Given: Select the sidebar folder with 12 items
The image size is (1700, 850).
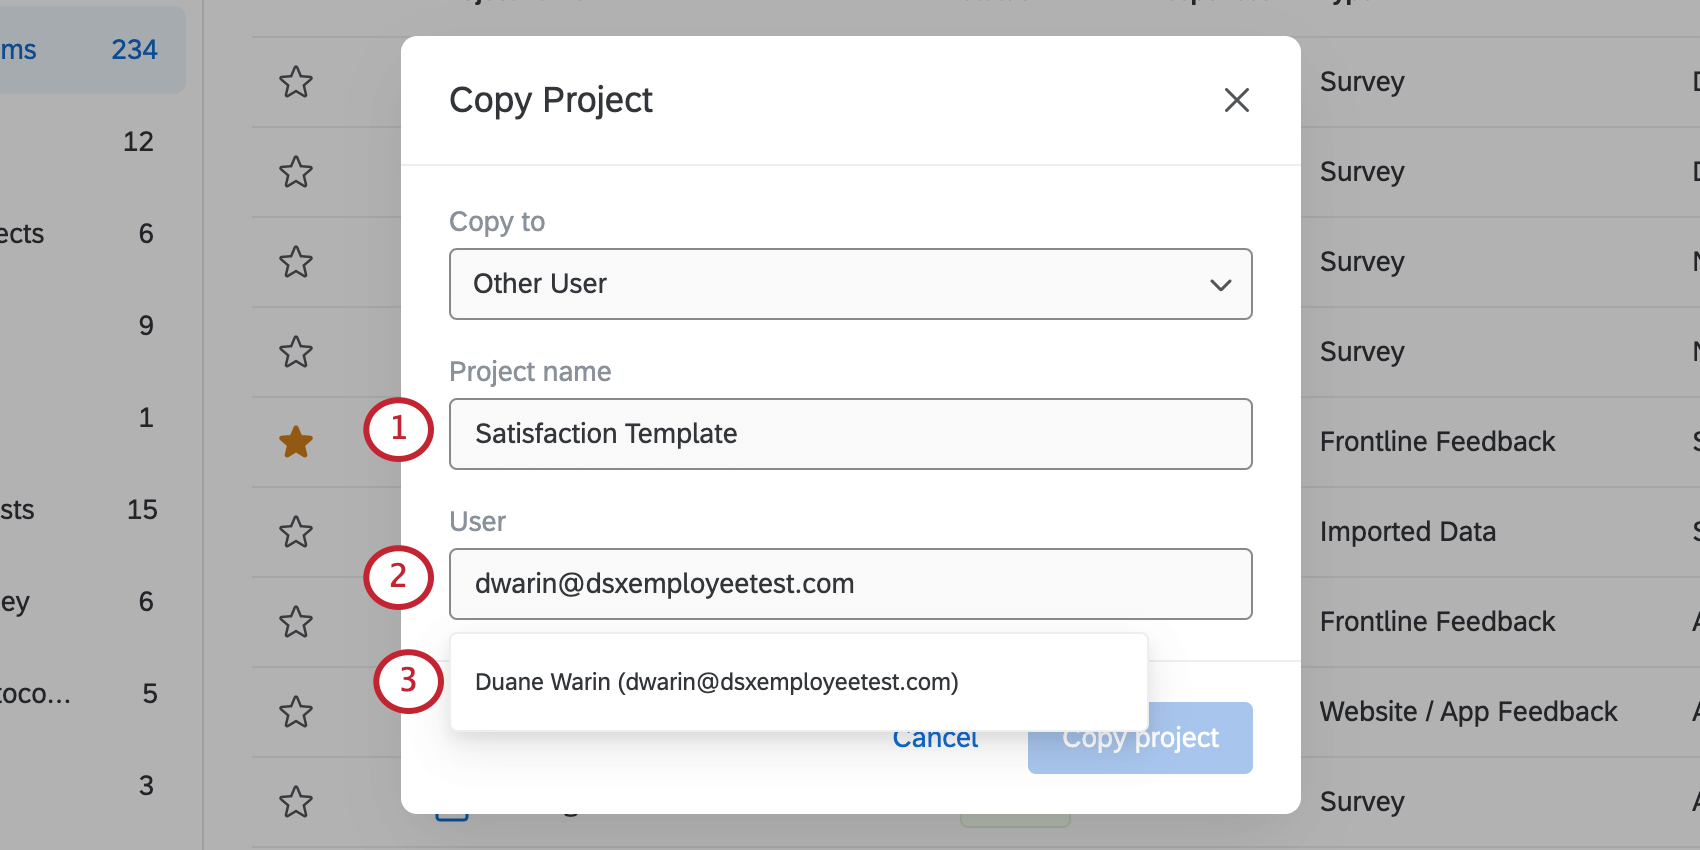Looking at the screenshot, I should [x=90, y=142].
